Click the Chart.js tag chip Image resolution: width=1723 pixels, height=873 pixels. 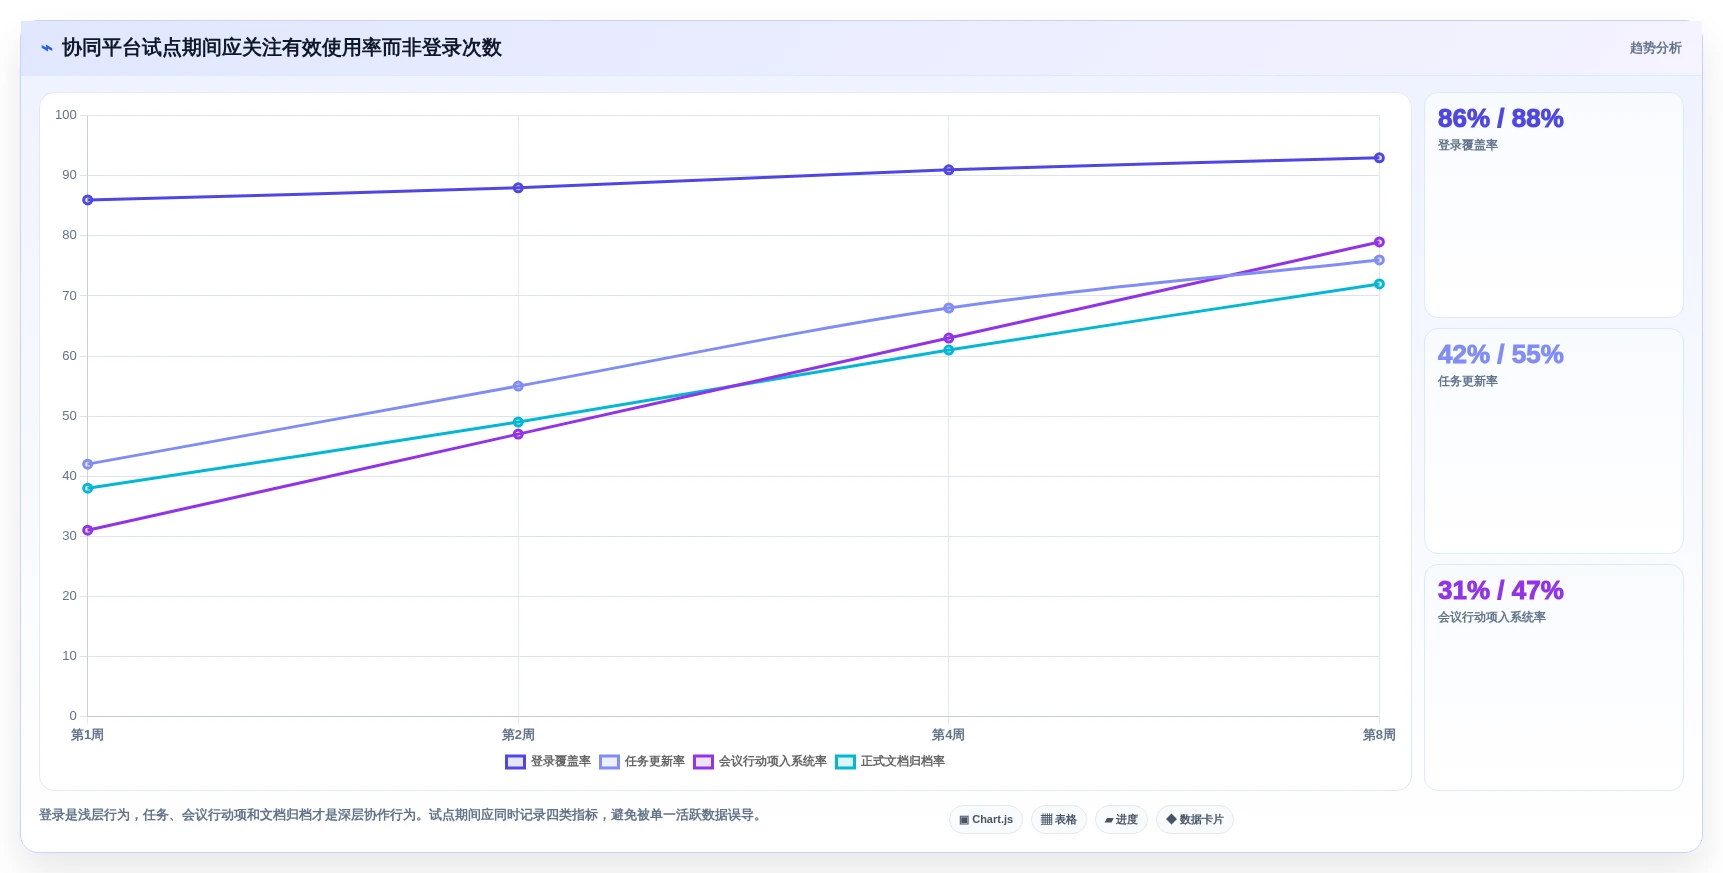click(986, 820)
